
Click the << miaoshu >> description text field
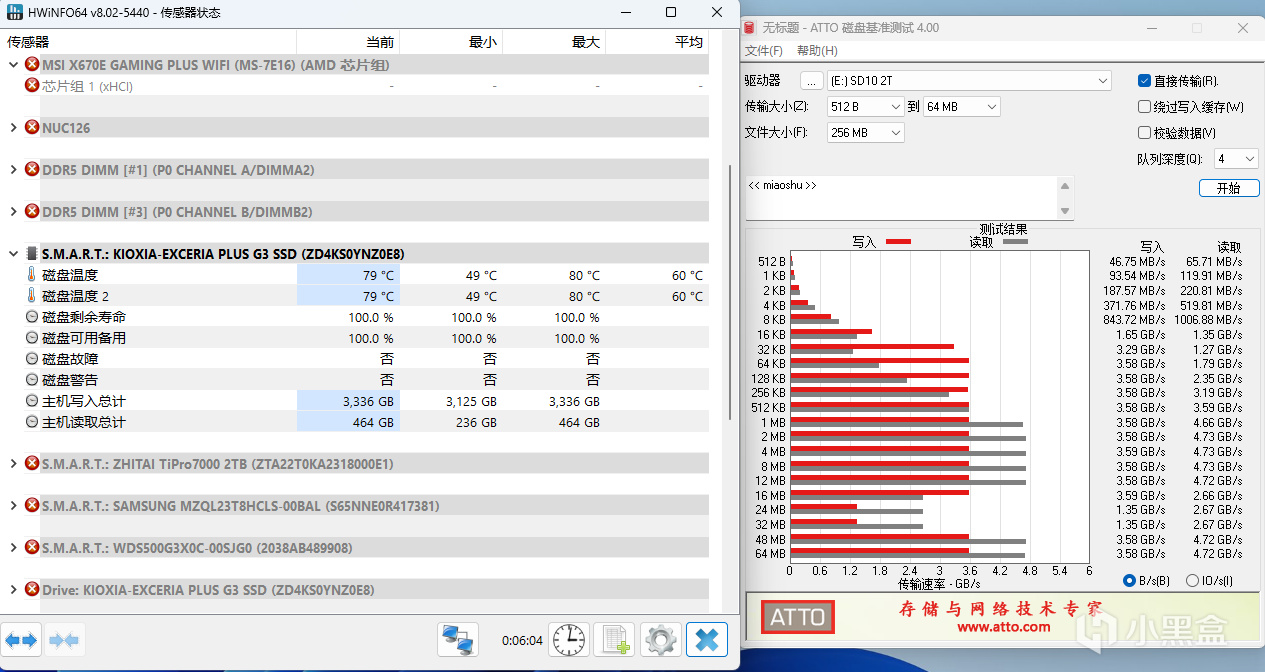[x=901, y=198]
